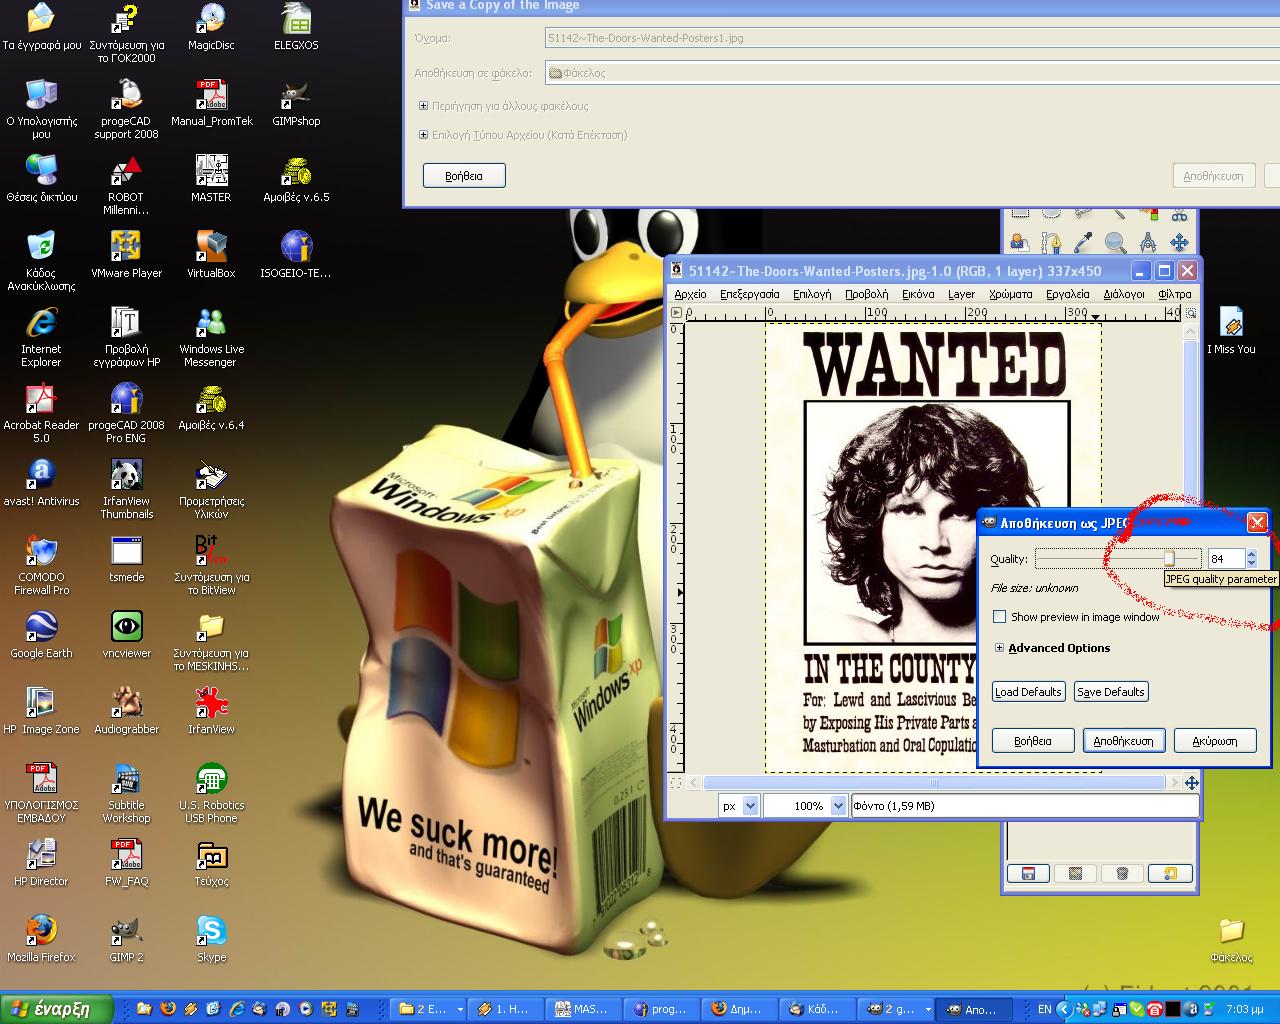Screen dimensions: 1280x1024
Task: Open Mozilla Firefox desktop icon
Action: coord(41,939)
